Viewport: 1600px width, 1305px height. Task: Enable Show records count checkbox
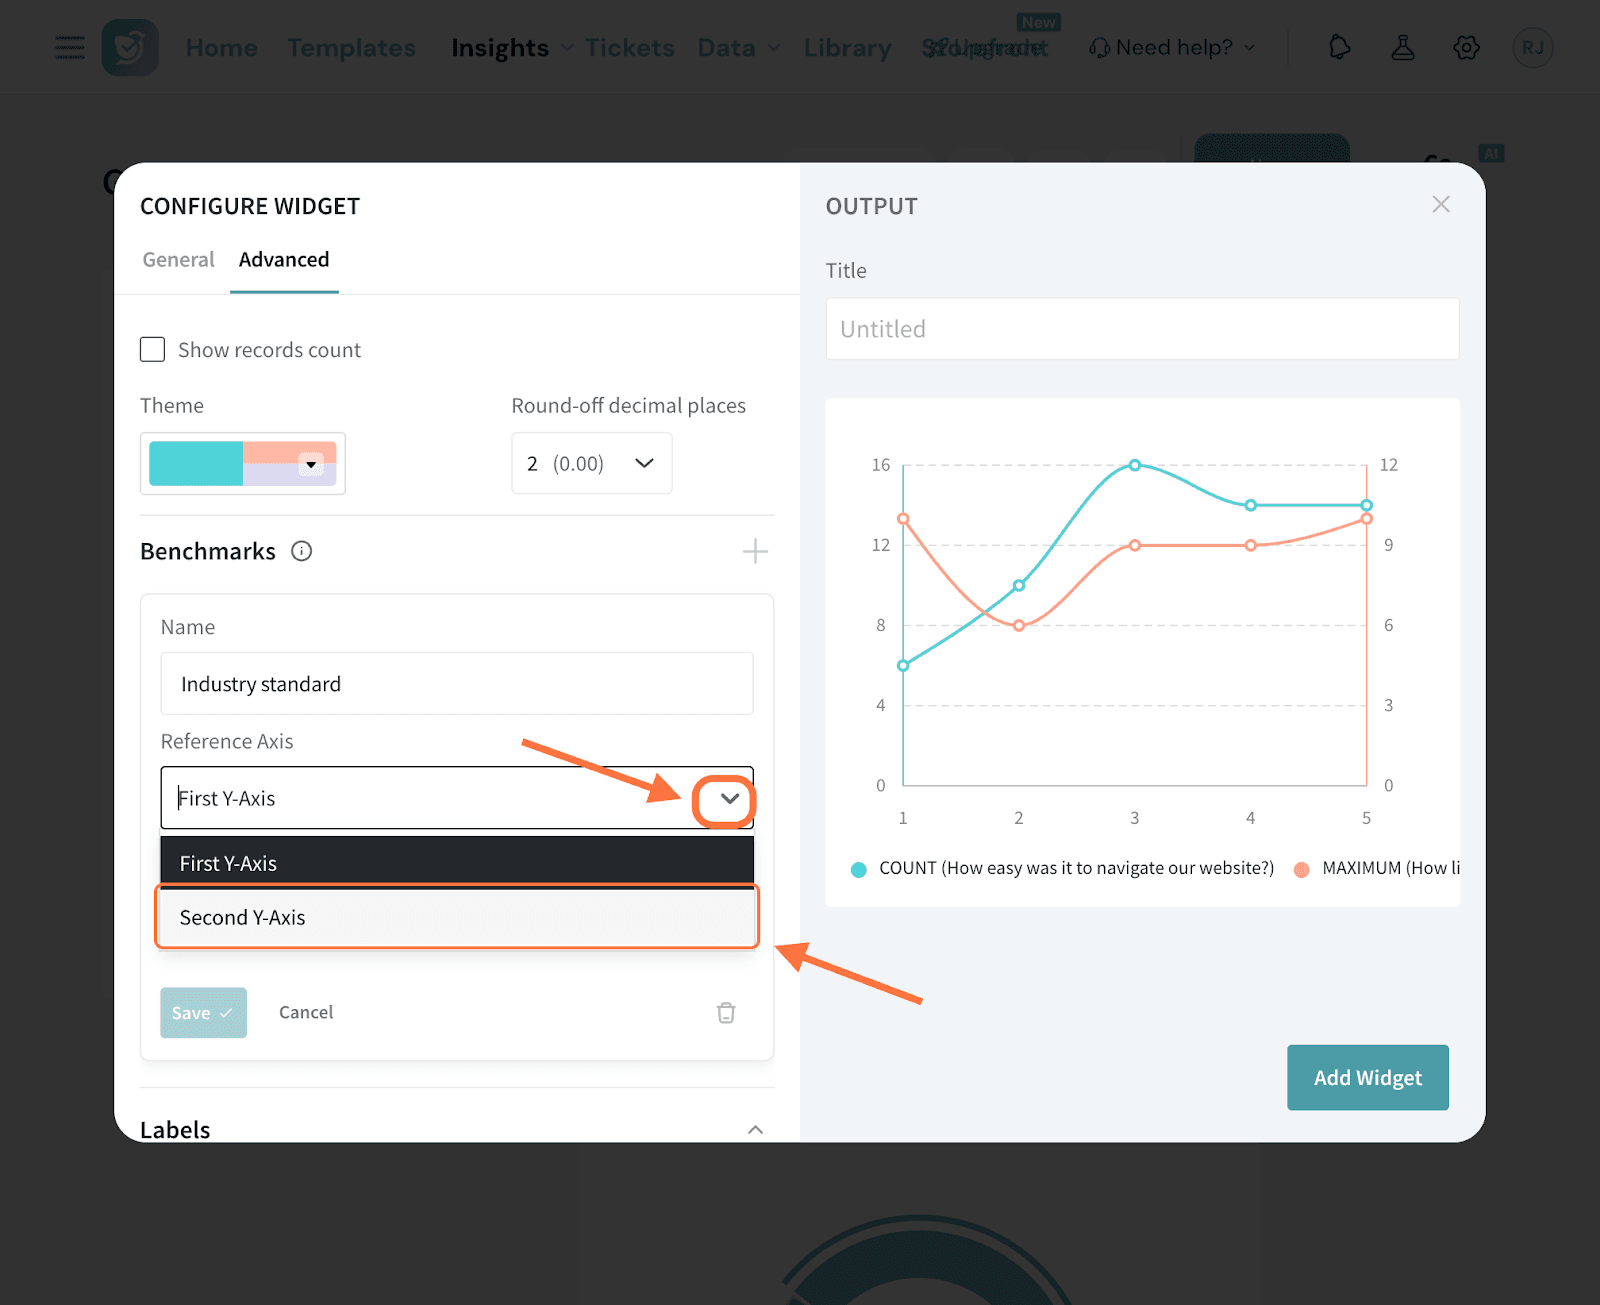click(x=153, y=350)
